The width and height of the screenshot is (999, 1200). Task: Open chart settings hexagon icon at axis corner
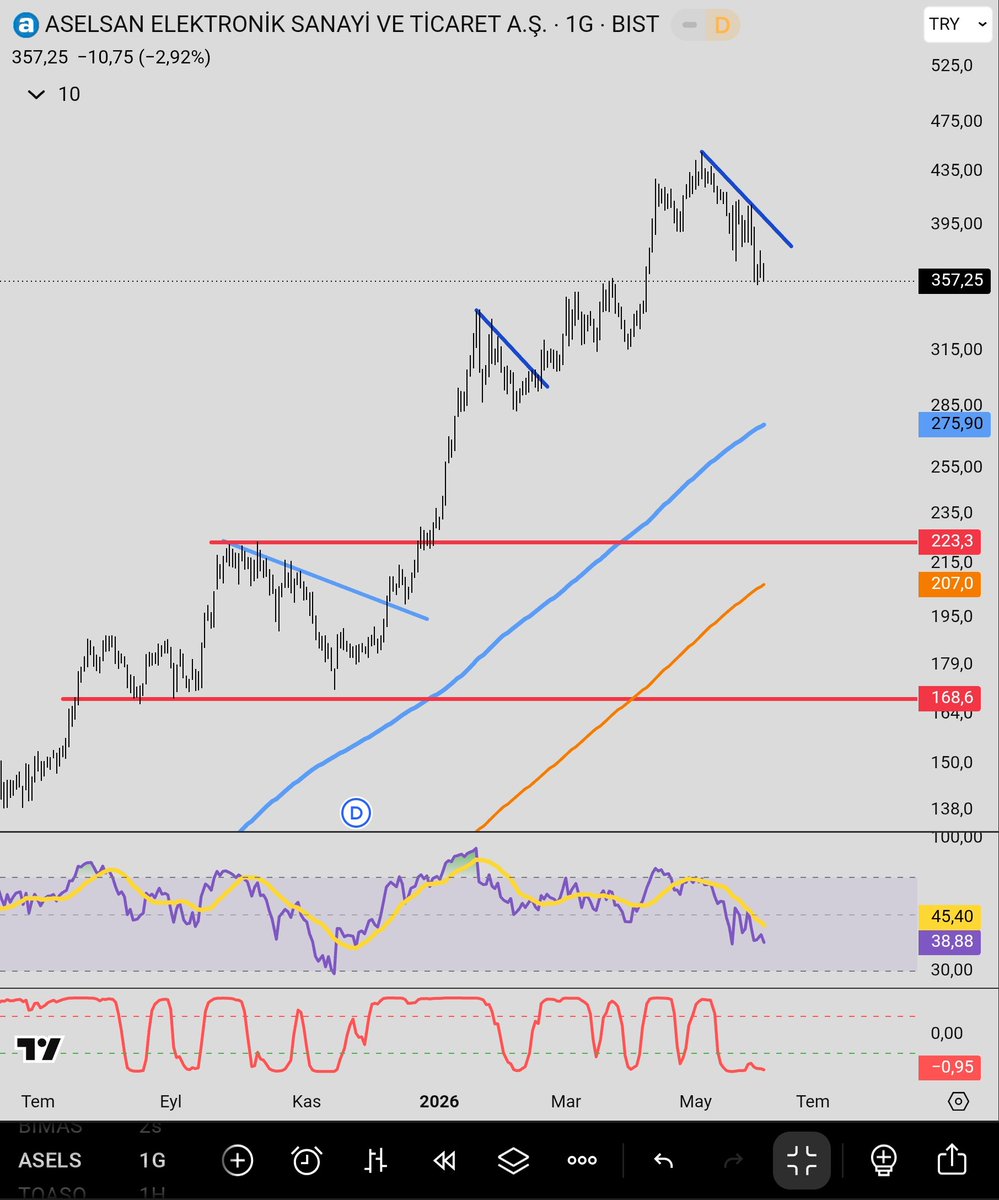958,1101
